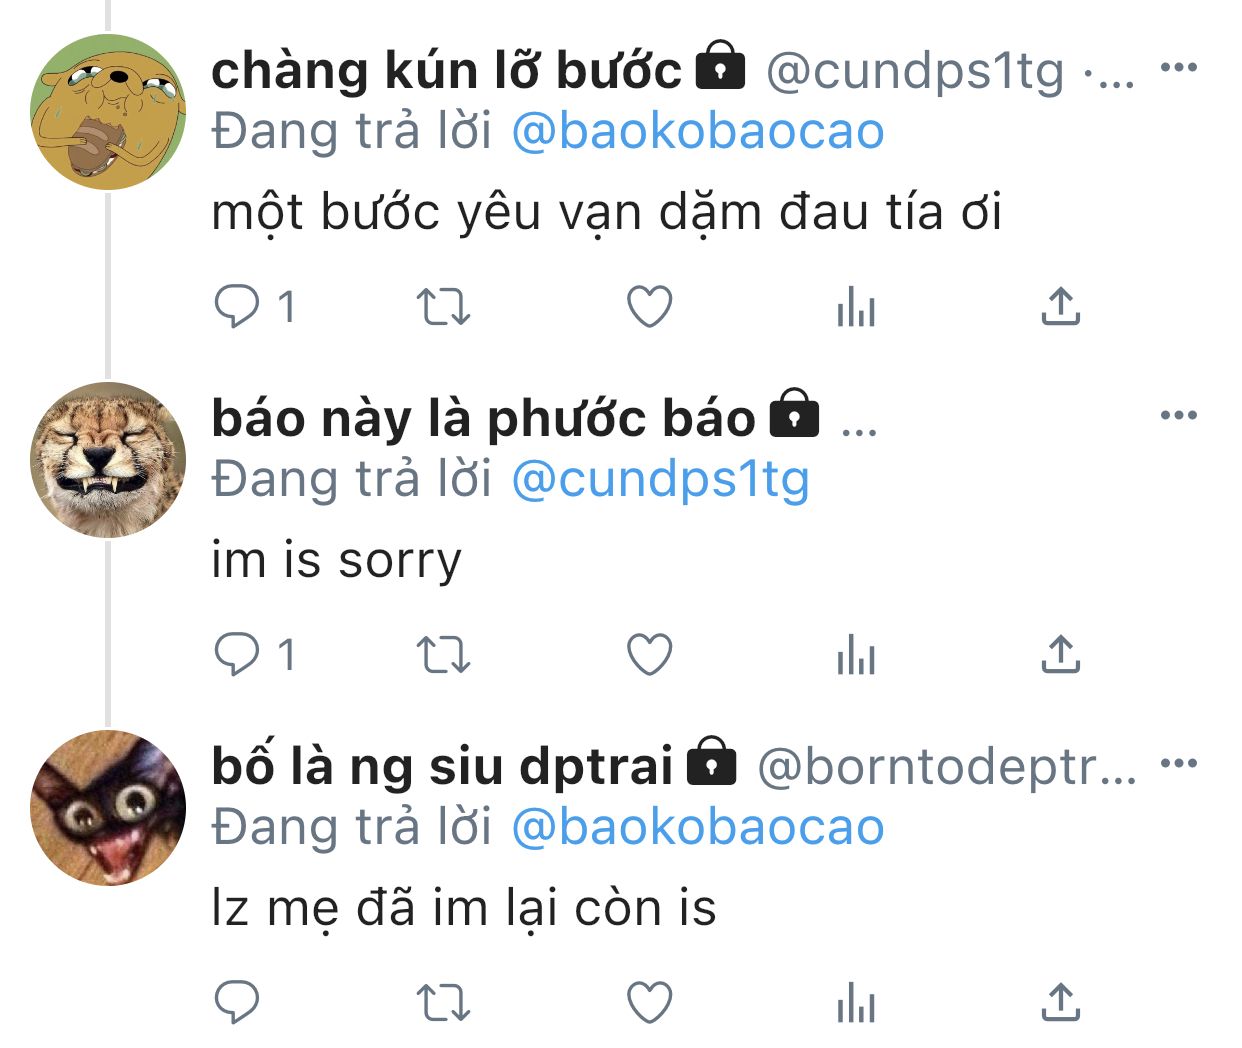Retweet the reply by chàng kún lỡ bước
Image resolution: width=1242 pixels, height=1048 pixels.
pos(442,307)
